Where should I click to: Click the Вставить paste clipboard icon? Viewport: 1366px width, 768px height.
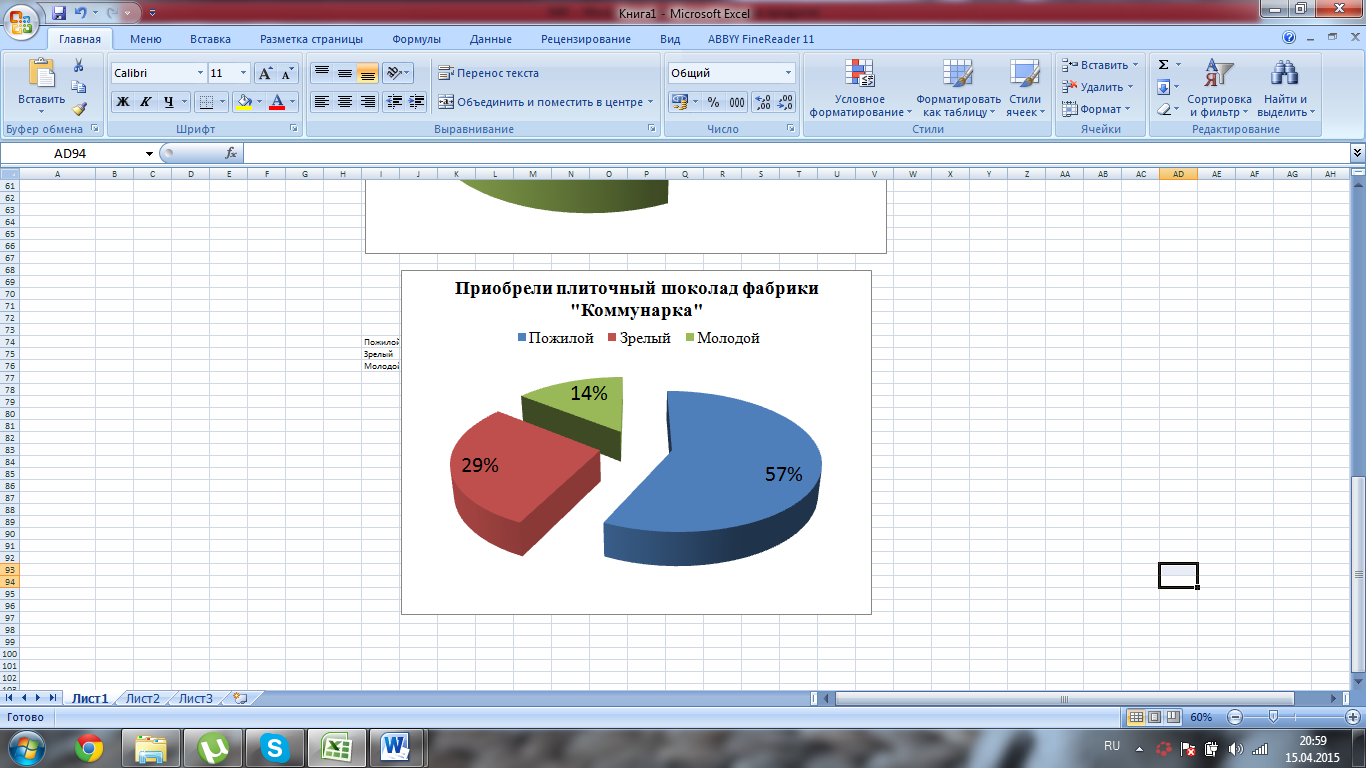41,74
